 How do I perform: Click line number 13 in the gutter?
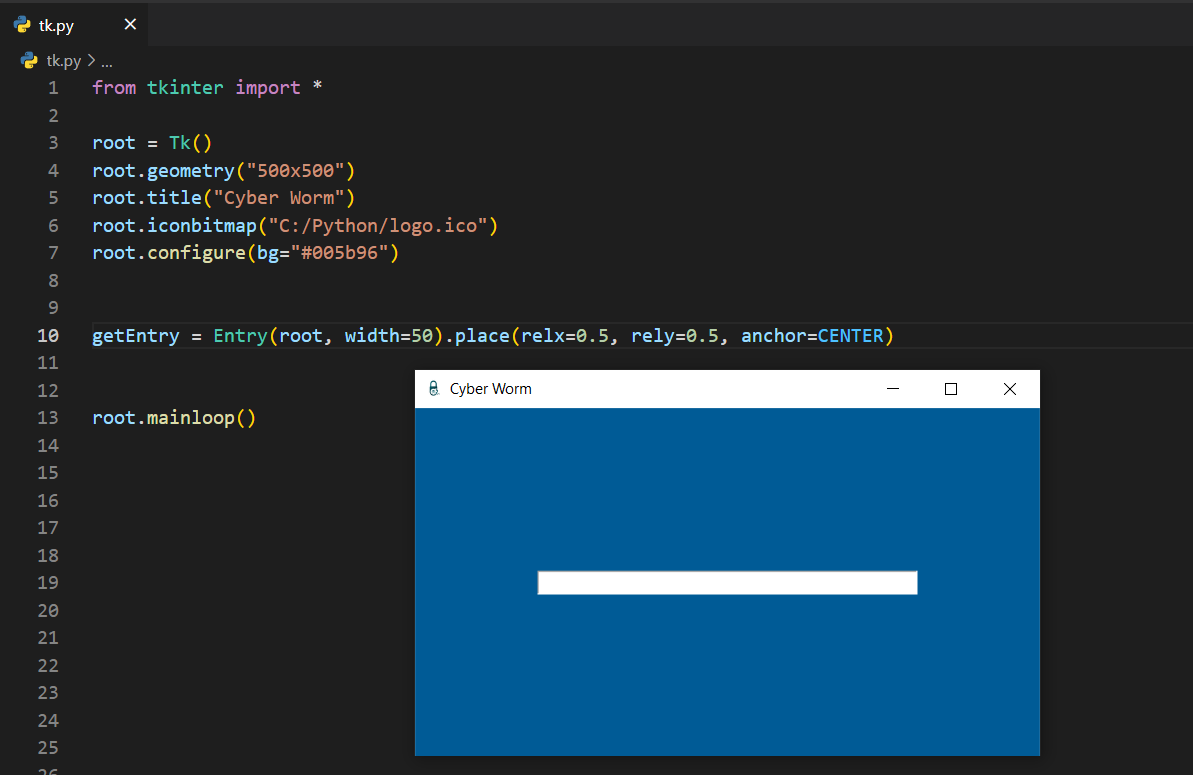(x=48, y=418)
